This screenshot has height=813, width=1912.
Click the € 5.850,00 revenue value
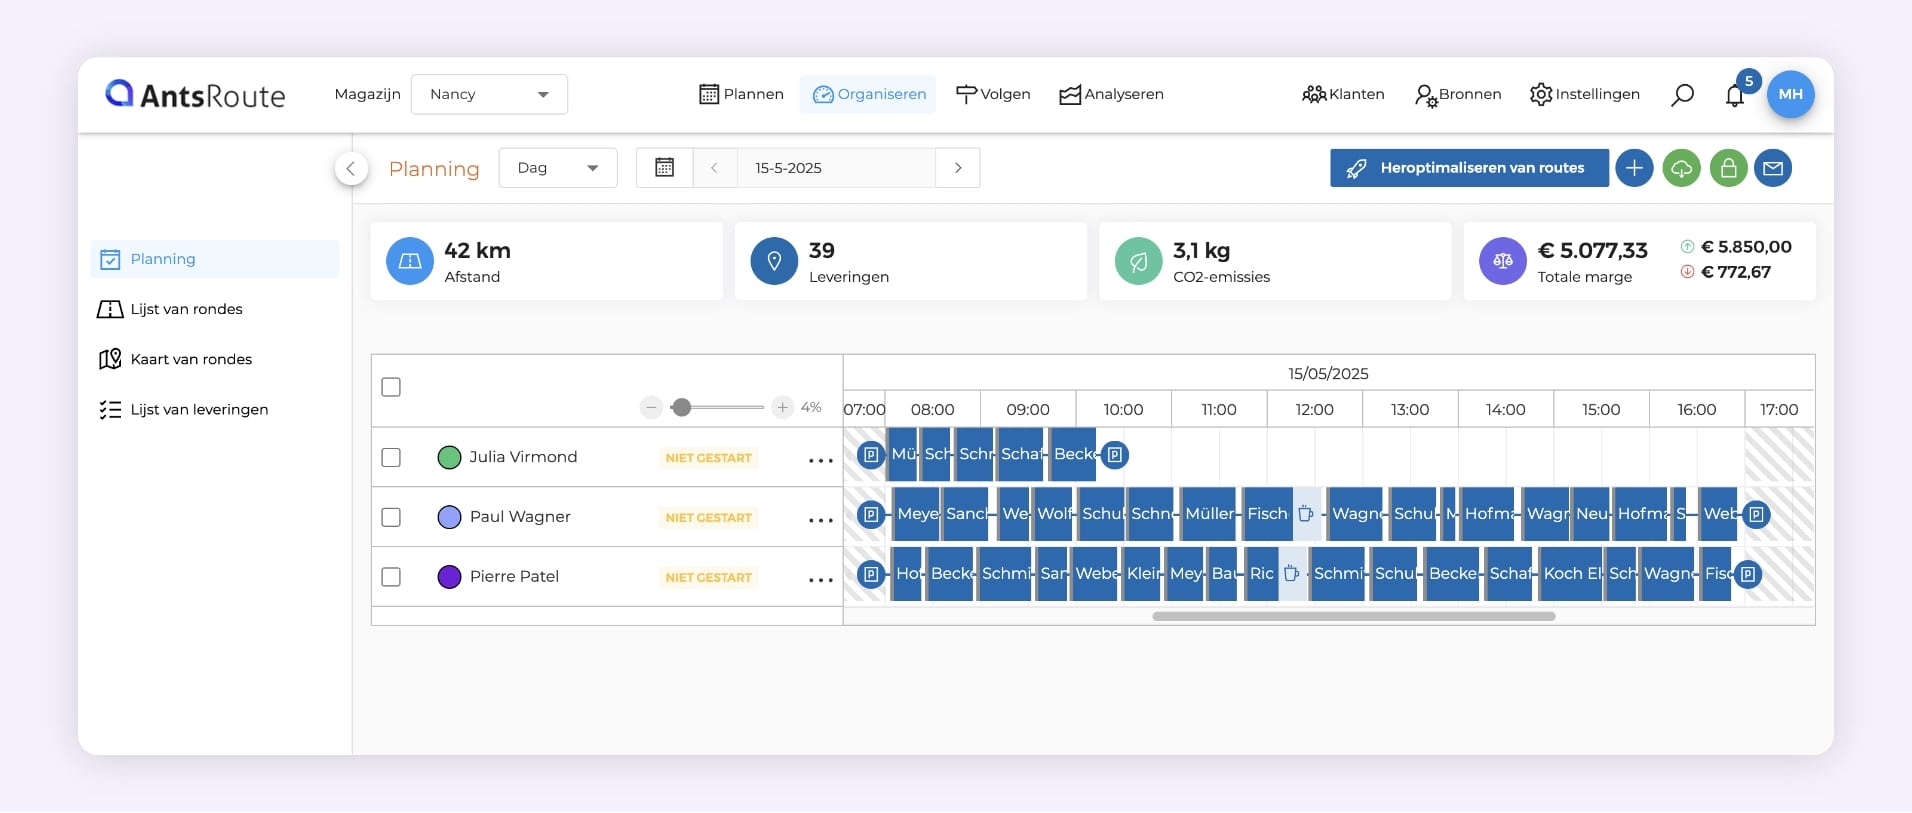[1746, 247]
